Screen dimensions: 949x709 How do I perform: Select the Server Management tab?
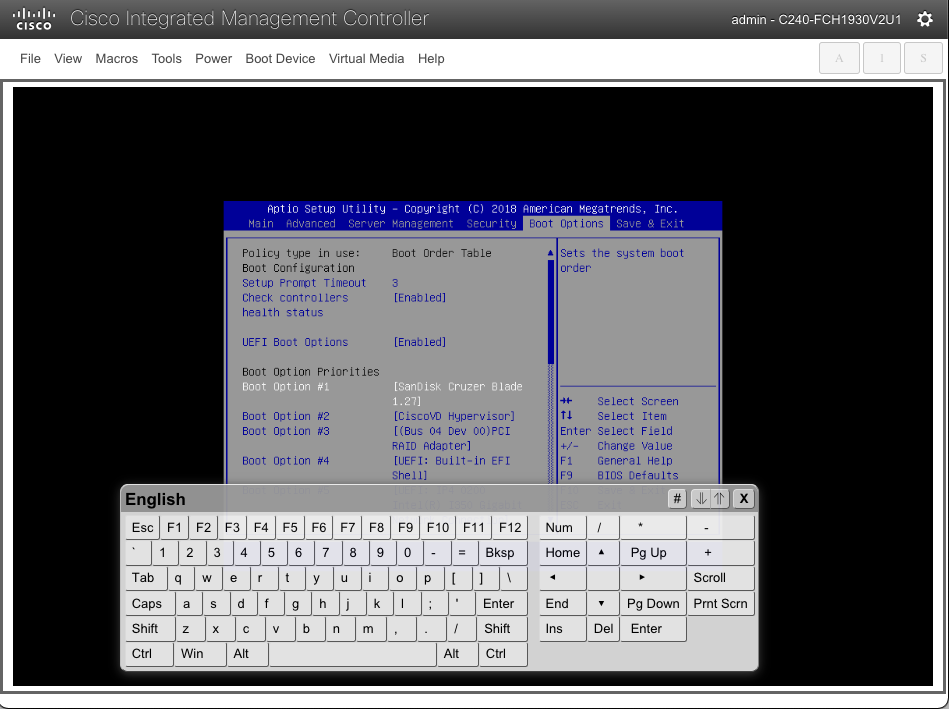click(x=401, y=223)
